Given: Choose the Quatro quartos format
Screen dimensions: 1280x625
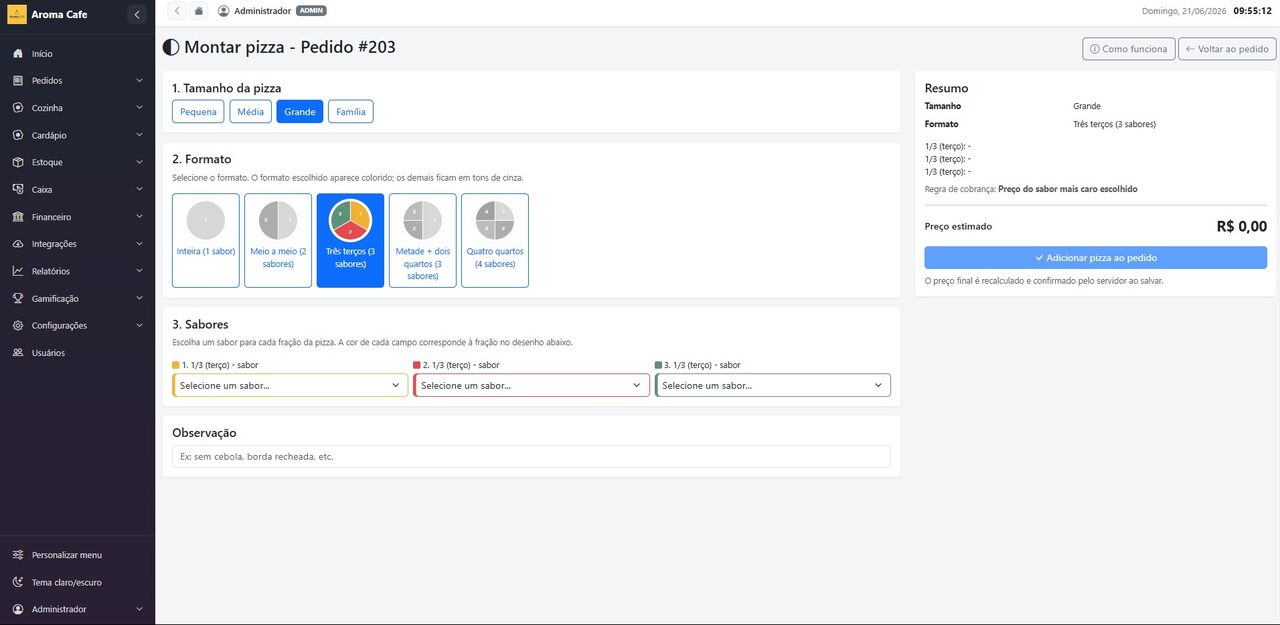Looking at the screenshot, I should pos(495,241).
